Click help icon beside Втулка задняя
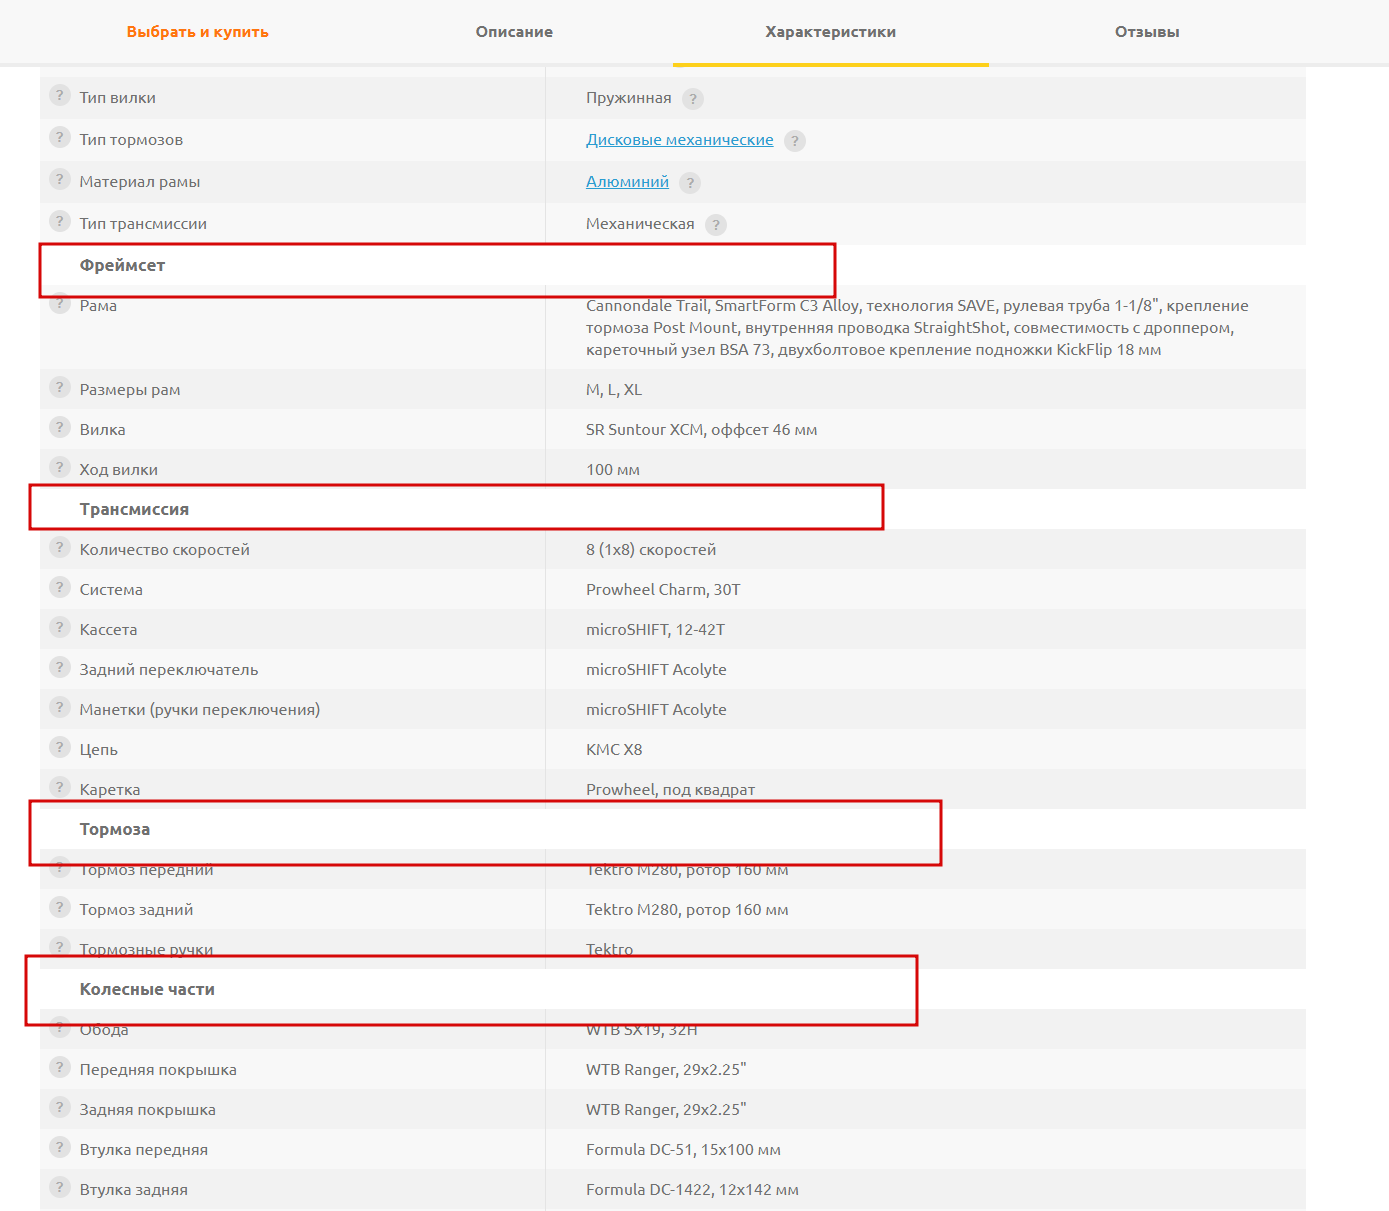This screenshot has height=1211, width=1389. click(60, 1188)
